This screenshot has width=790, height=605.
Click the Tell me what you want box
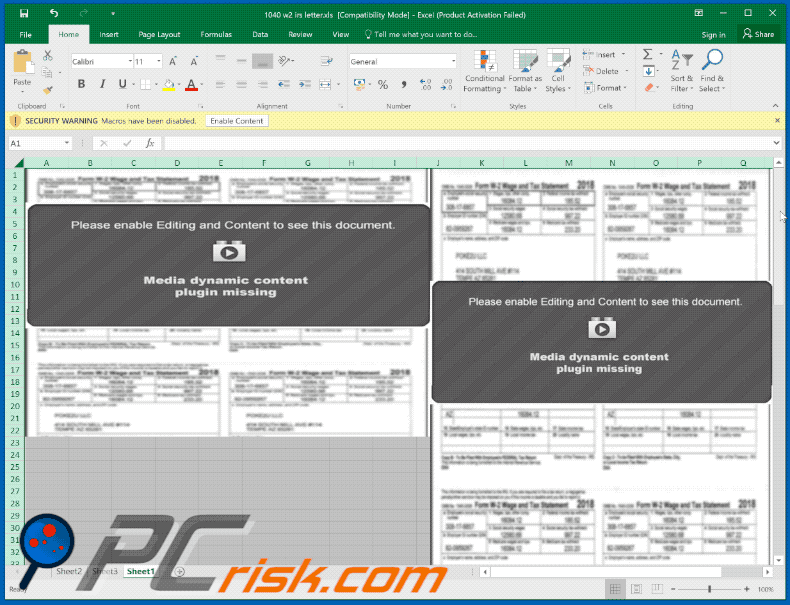421,34
